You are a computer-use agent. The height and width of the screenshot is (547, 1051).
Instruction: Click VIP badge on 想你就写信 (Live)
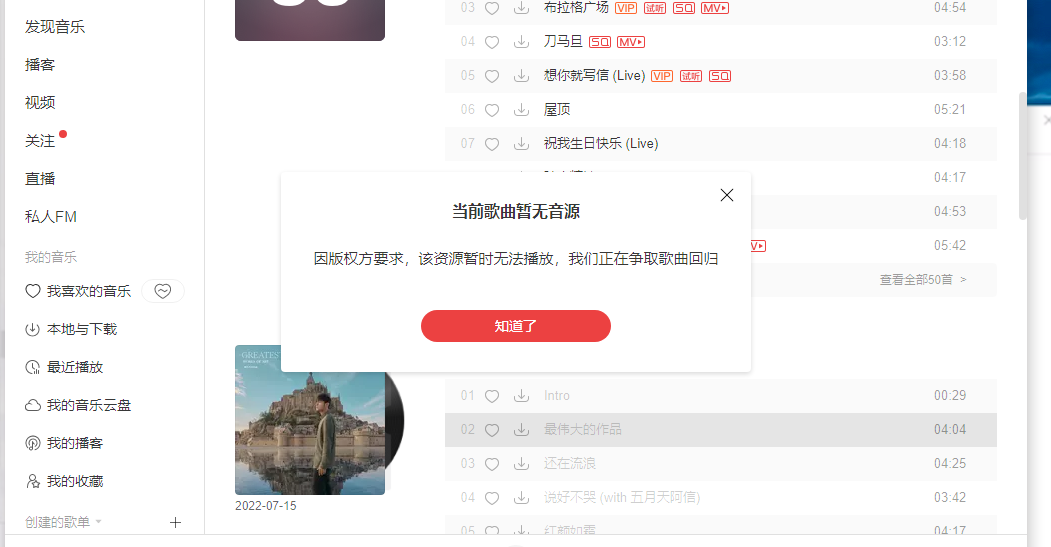(662, 76)
